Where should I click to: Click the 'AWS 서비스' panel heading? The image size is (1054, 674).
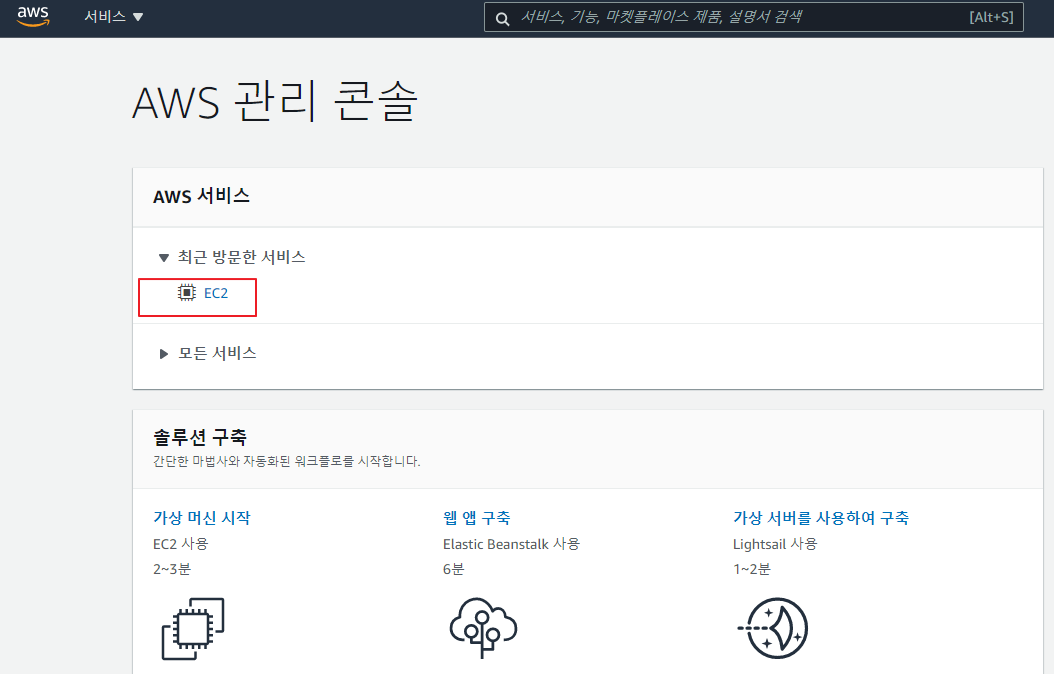click(x=202, y=196)
